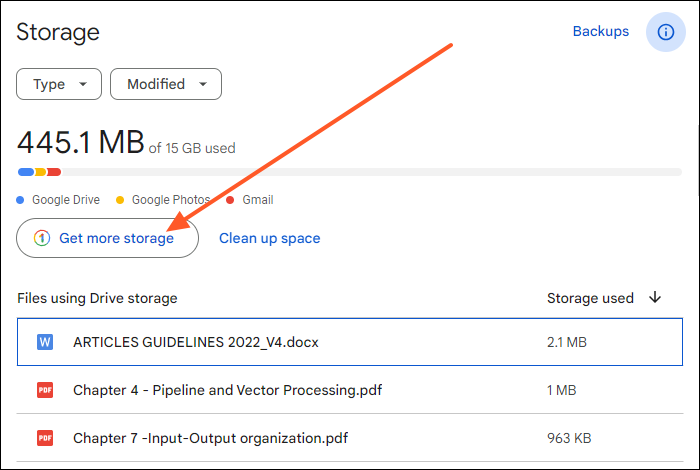The width and height of the screenshot is (700, 470).
Task: Select Chapter 7 Input-Output organization file
Action: tap(211, 438)
